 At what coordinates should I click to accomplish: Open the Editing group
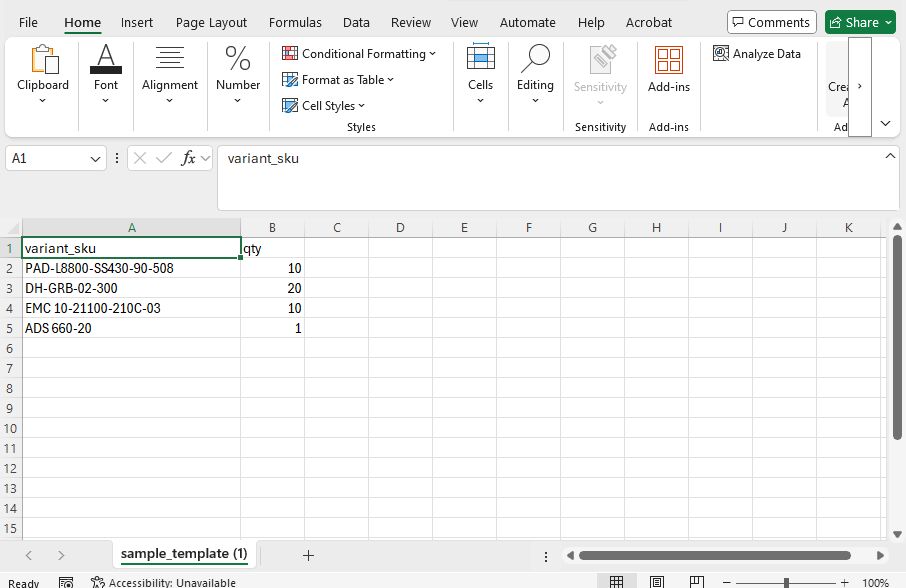click(535, 75)
